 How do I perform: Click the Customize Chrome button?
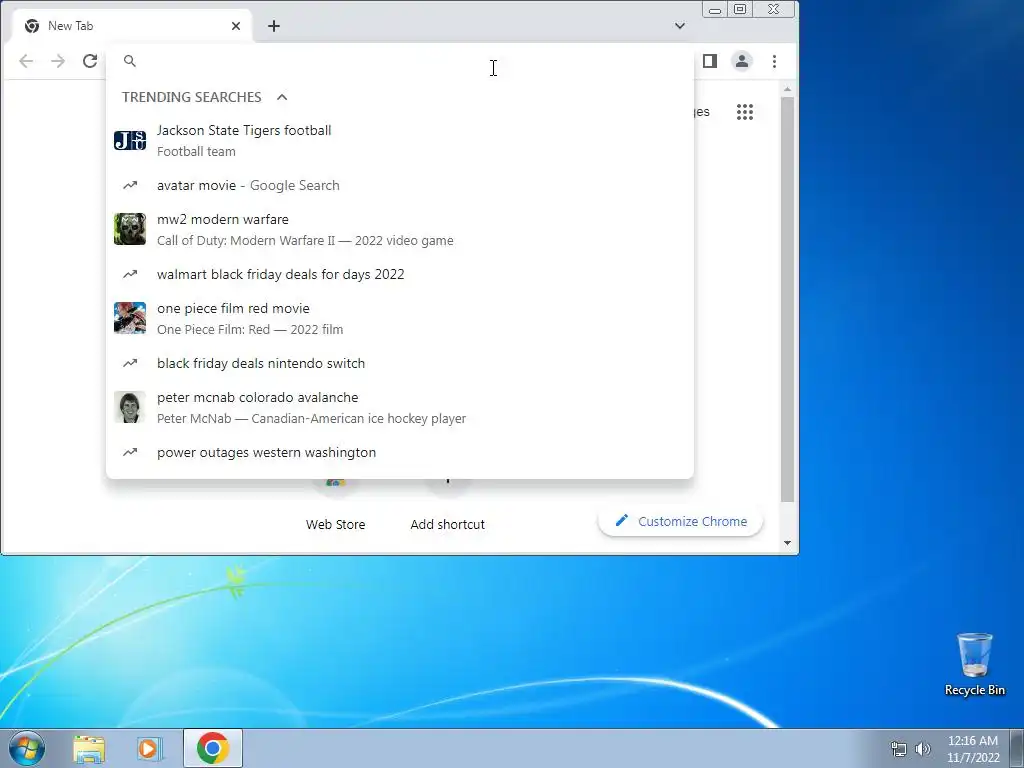tap(680, 521)
